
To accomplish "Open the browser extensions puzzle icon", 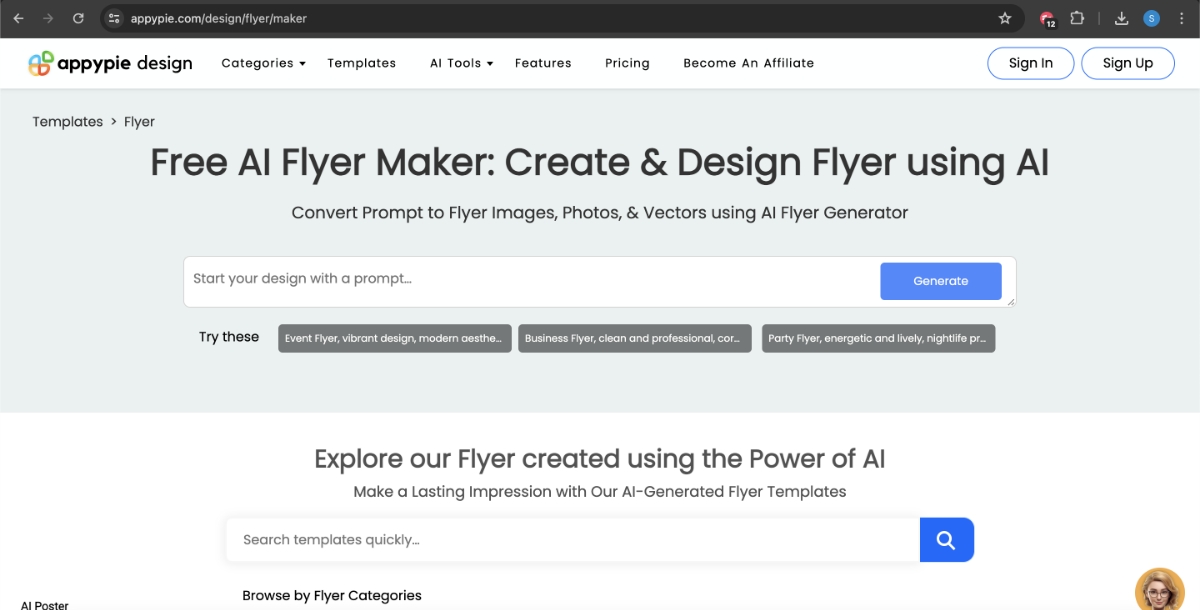I will (1077, 18).
